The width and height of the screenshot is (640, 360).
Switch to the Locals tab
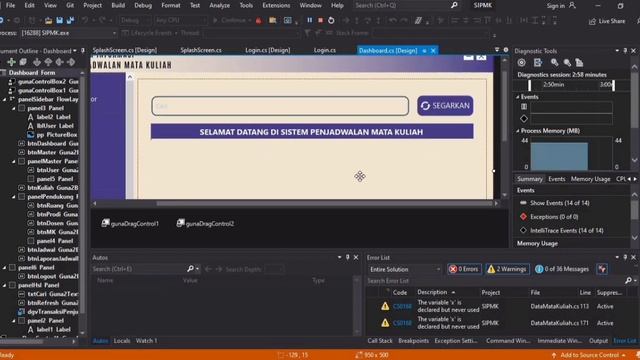[x=122, y=340]
